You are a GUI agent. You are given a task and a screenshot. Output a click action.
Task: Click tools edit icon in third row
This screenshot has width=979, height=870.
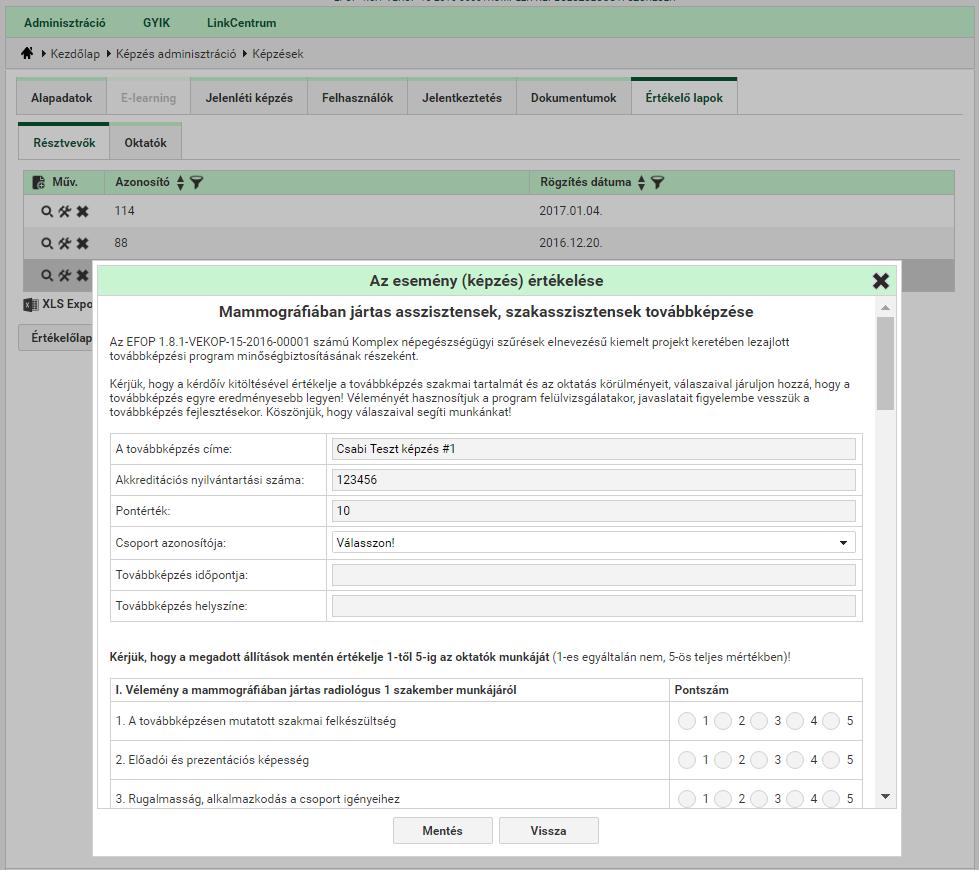pyautogui.click(x=64, y=275)
